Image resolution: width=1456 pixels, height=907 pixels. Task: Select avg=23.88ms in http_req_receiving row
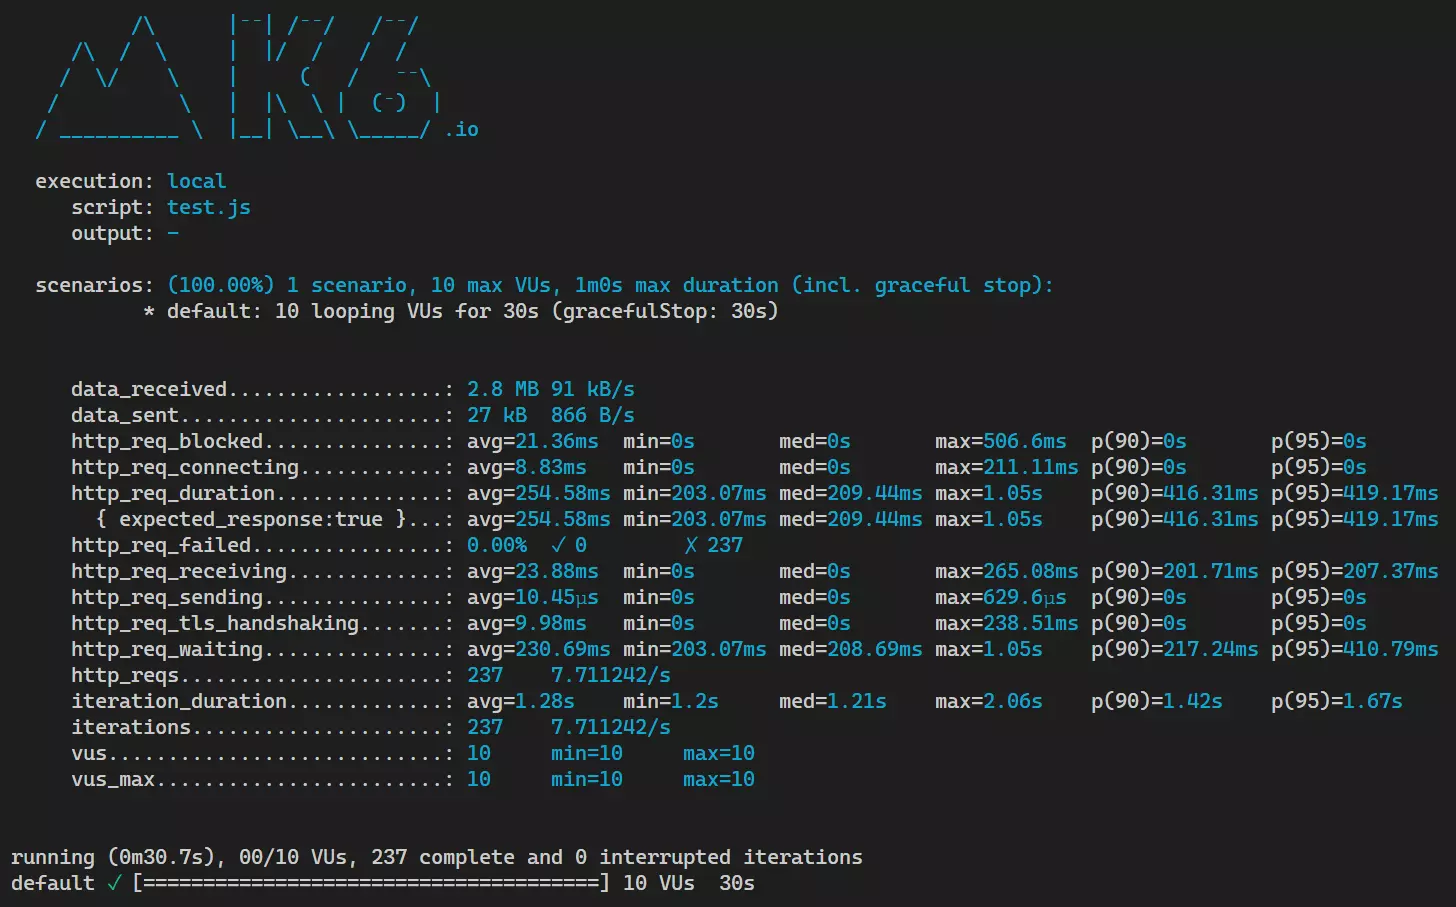(533, 571)
